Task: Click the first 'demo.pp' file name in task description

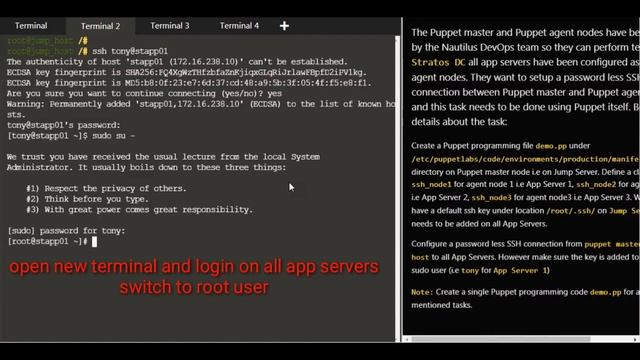Action: tap(551, 146)
